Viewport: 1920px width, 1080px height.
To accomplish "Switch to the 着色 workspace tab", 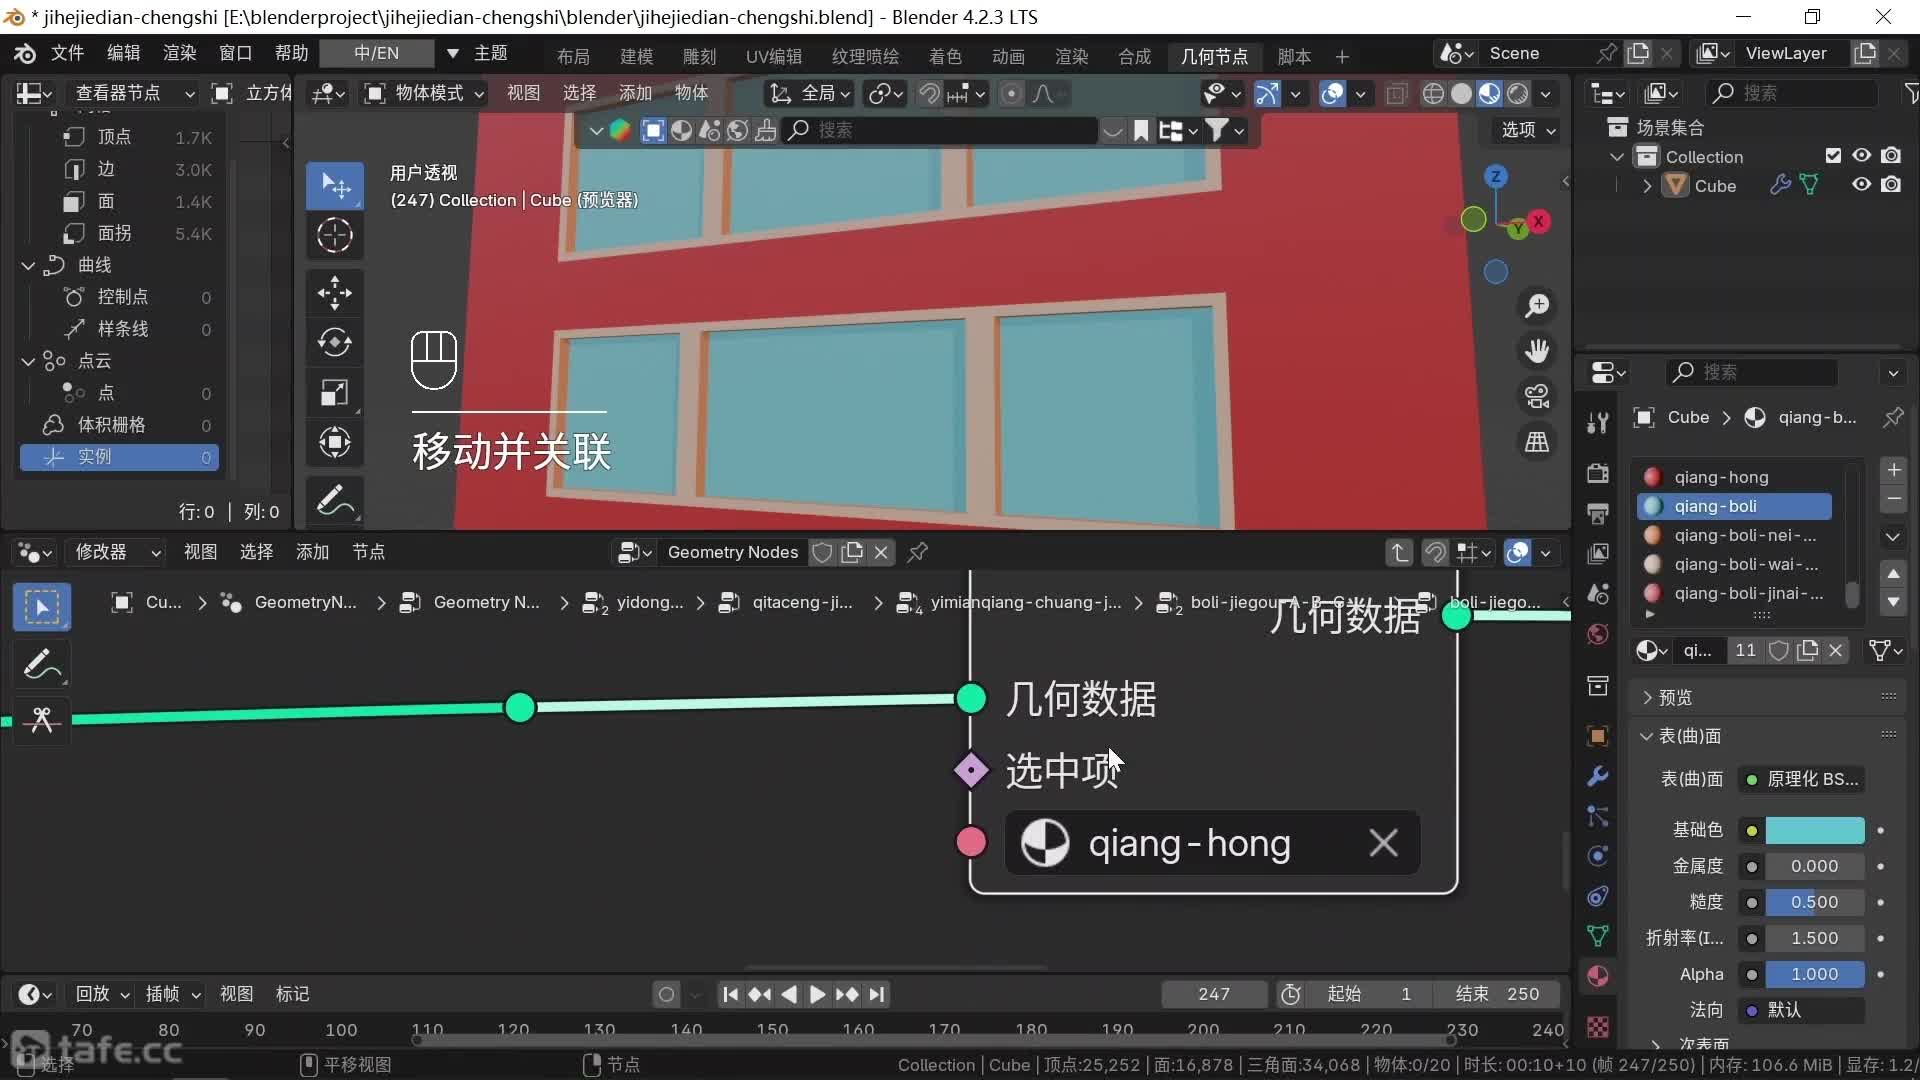I will point(944,56).
